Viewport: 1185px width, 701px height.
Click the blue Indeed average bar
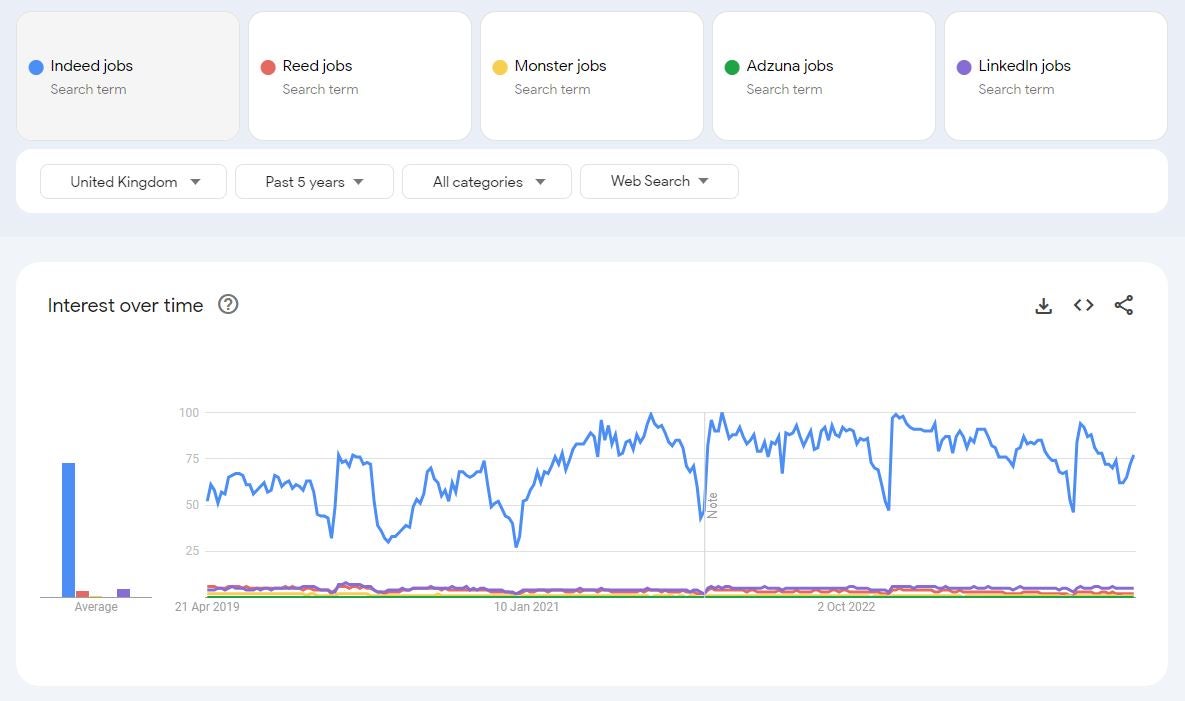click(x=69, y=529)
